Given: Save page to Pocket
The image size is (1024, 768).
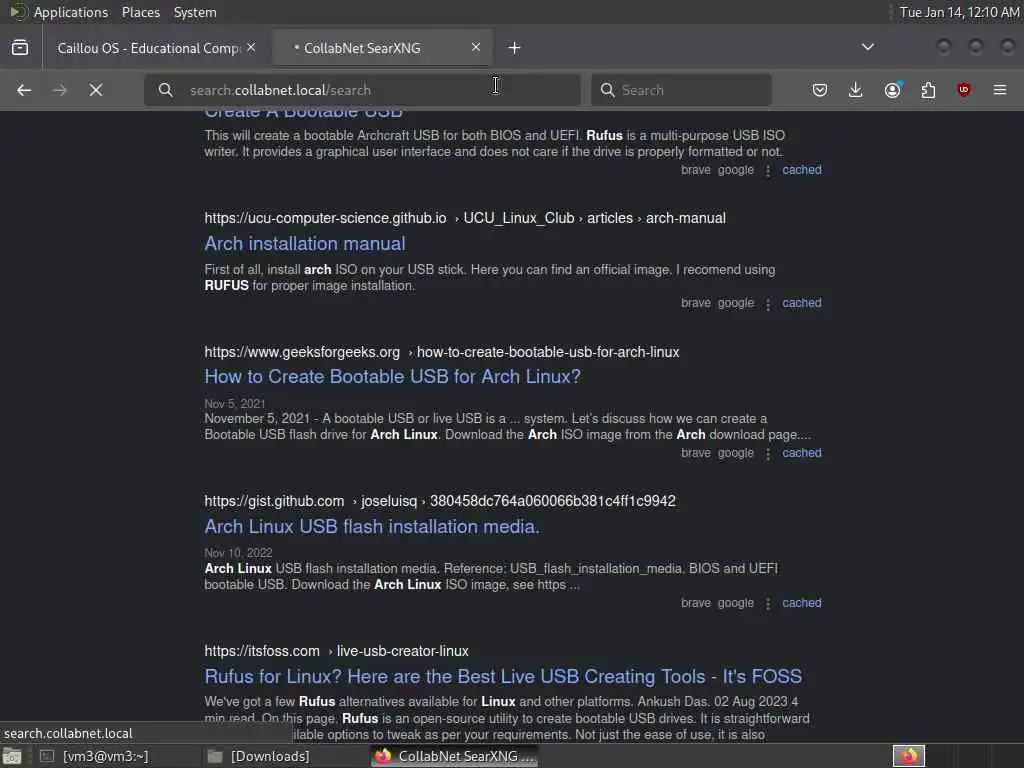Looking at the screenshot, I should tap(820, 90).
